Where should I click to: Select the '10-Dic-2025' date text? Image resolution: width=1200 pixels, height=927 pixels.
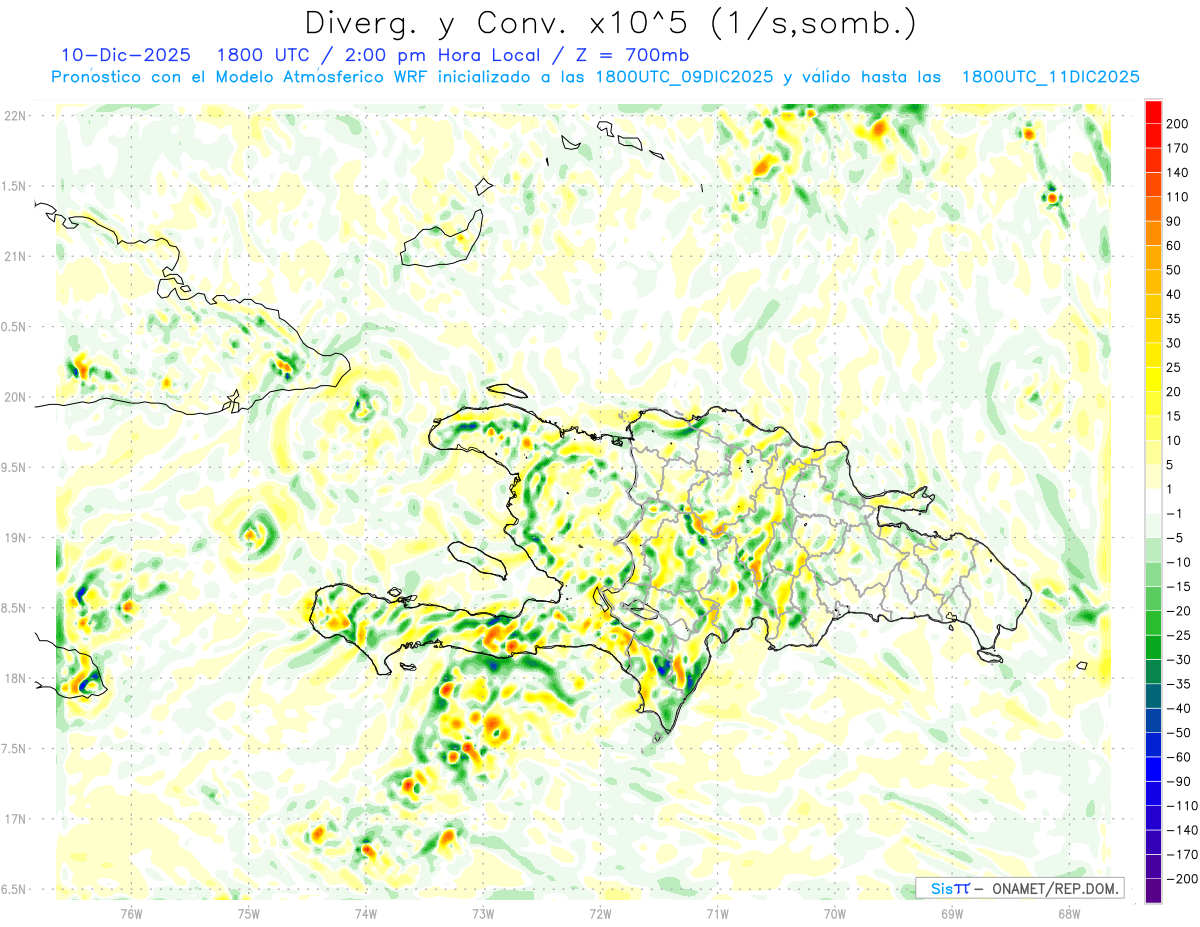[x=126, y=54]
